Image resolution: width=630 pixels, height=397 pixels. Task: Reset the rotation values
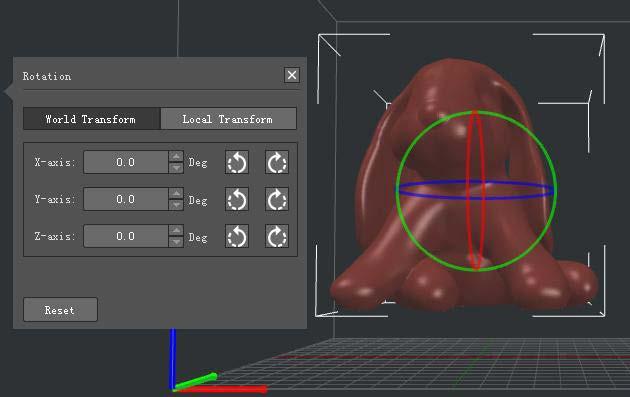pyautogui.click(x=60, y=310)
